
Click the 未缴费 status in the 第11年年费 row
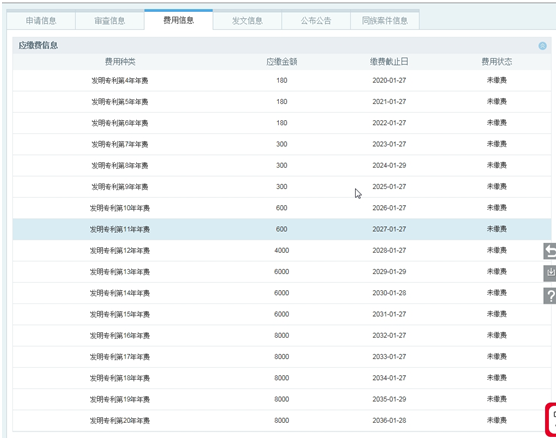click(497, 229)
